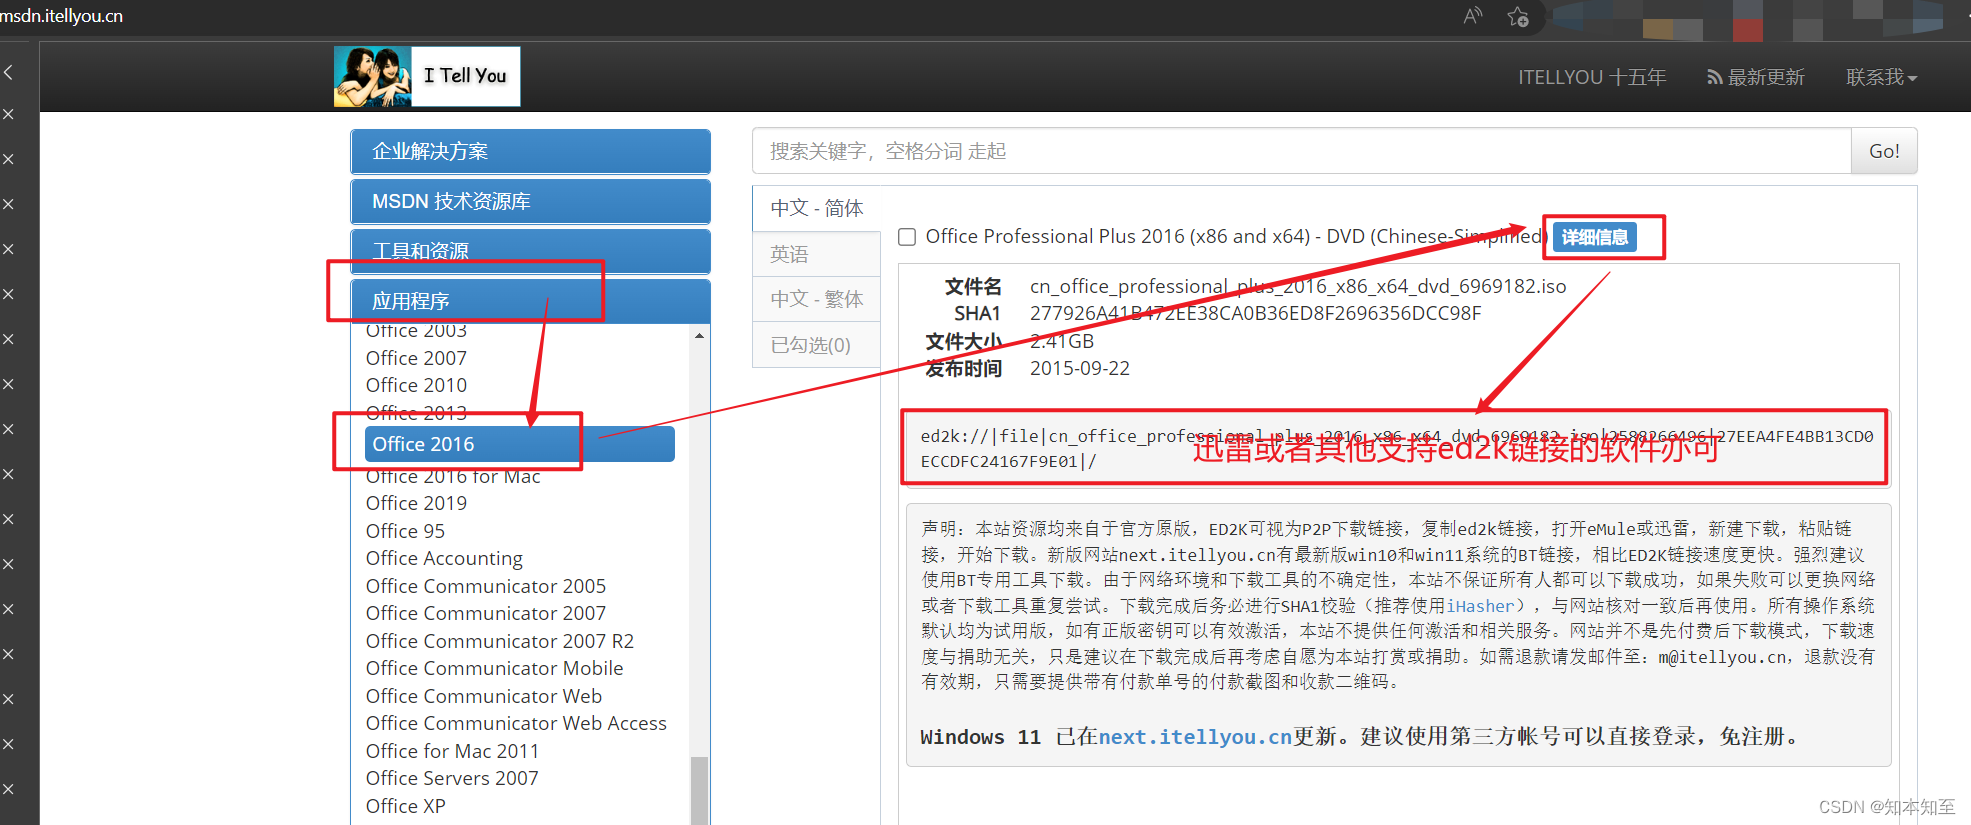Select Office for Mac 2011
The height and width of the screenshot is (825, 1971).
click(x=452, y=751)
